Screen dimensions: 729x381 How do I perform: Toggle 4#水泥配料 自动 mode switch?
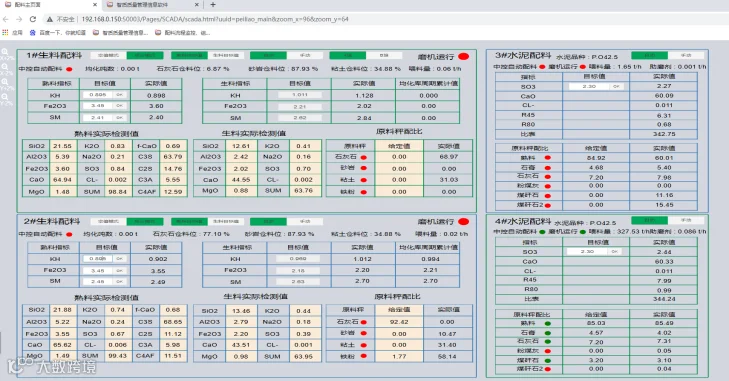point(649,220)
